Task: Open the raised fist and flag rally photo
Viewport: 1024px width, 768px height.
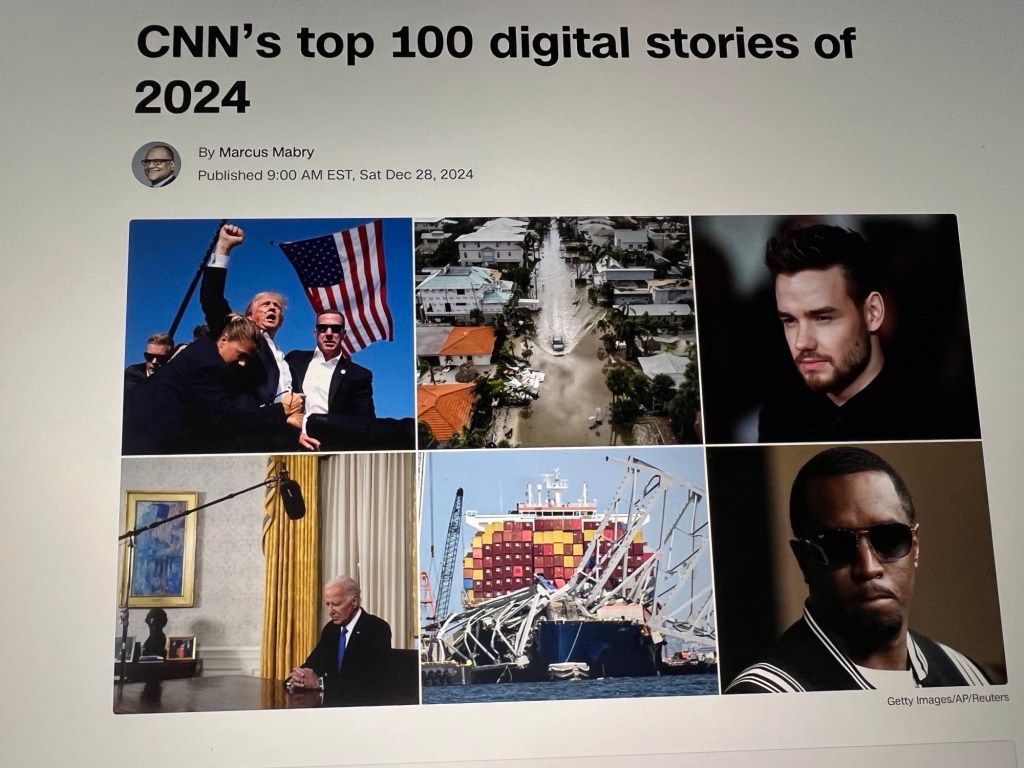Action: tap(268, 335)
